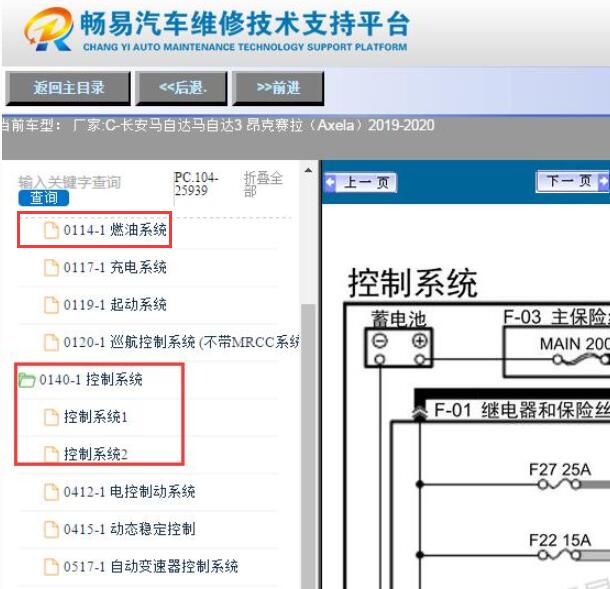Click the 控制系统 diagram heading
610x589 pixels.
pos(413,283)
